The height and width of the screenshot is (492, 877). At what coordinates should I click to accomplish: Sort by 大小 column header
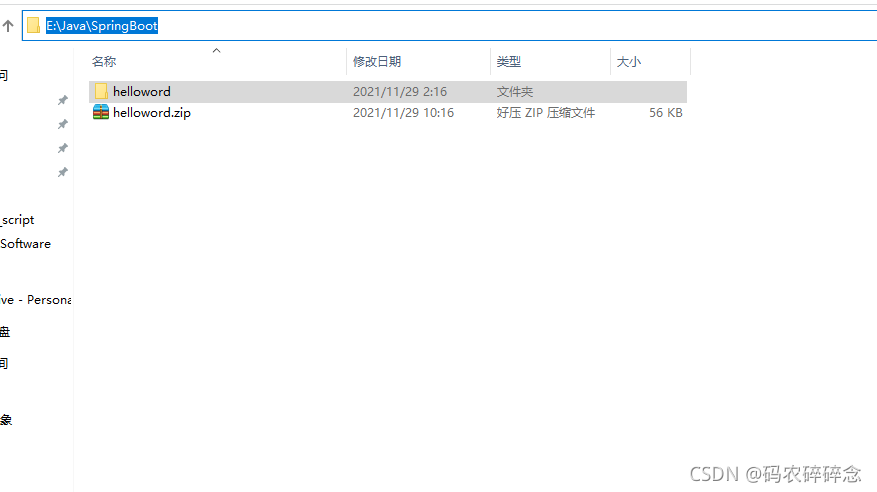[x=629, y=62]
